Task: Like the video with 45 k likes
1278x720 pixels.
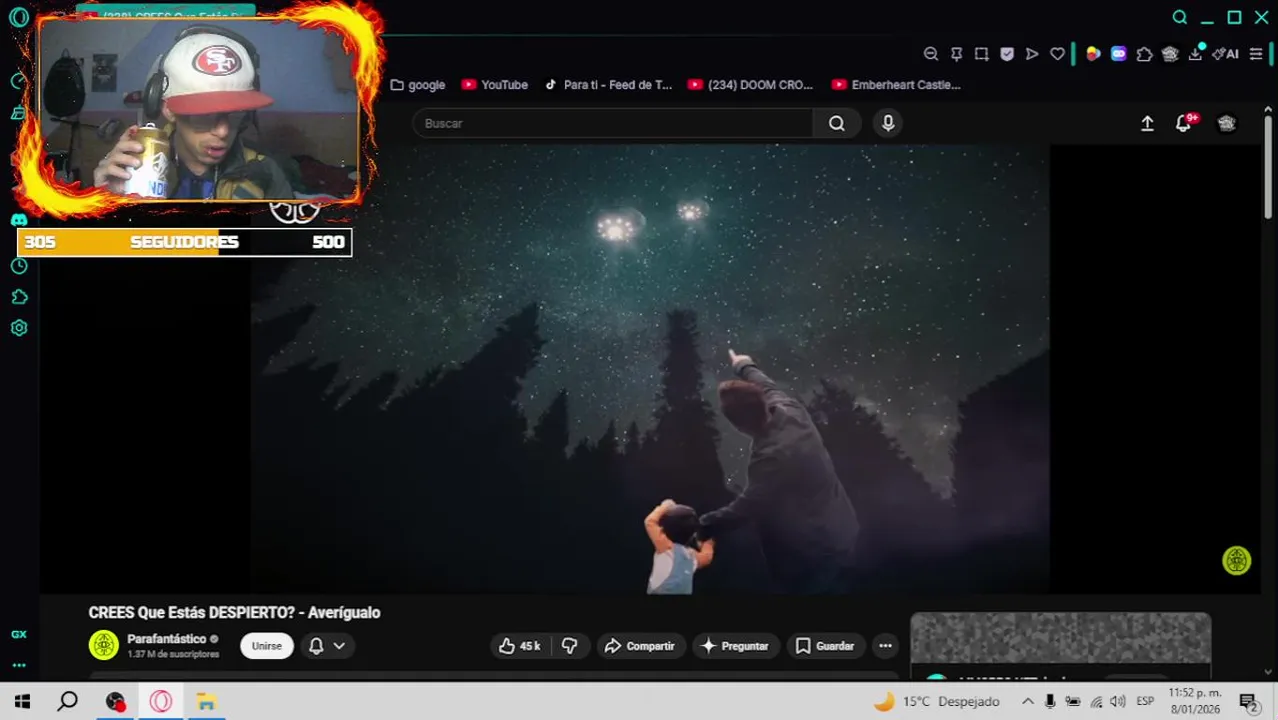Action: (520, 646)
